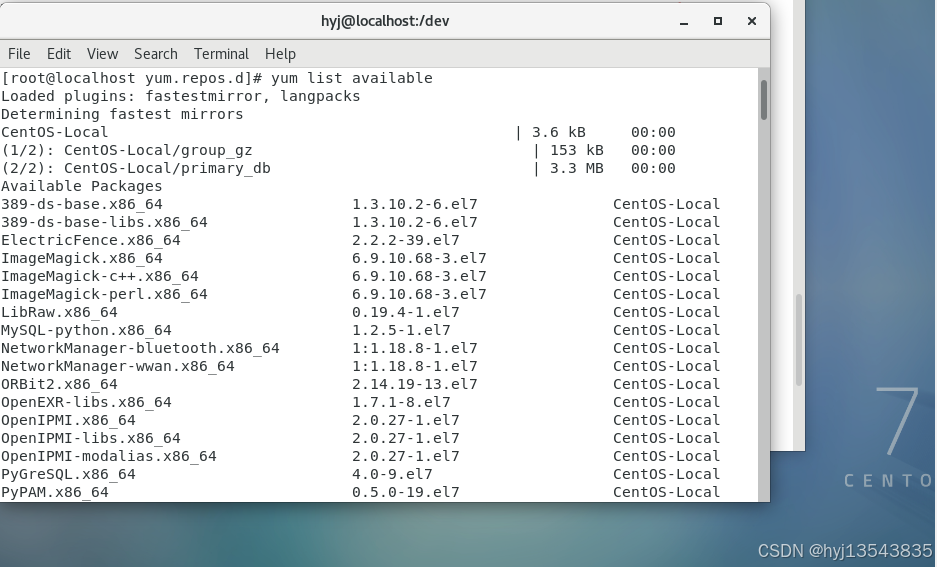Click version 1.2.5-1.el7
Image resolution: width=937 pixels, height=567 pixels.
click(x=401, y=330)
